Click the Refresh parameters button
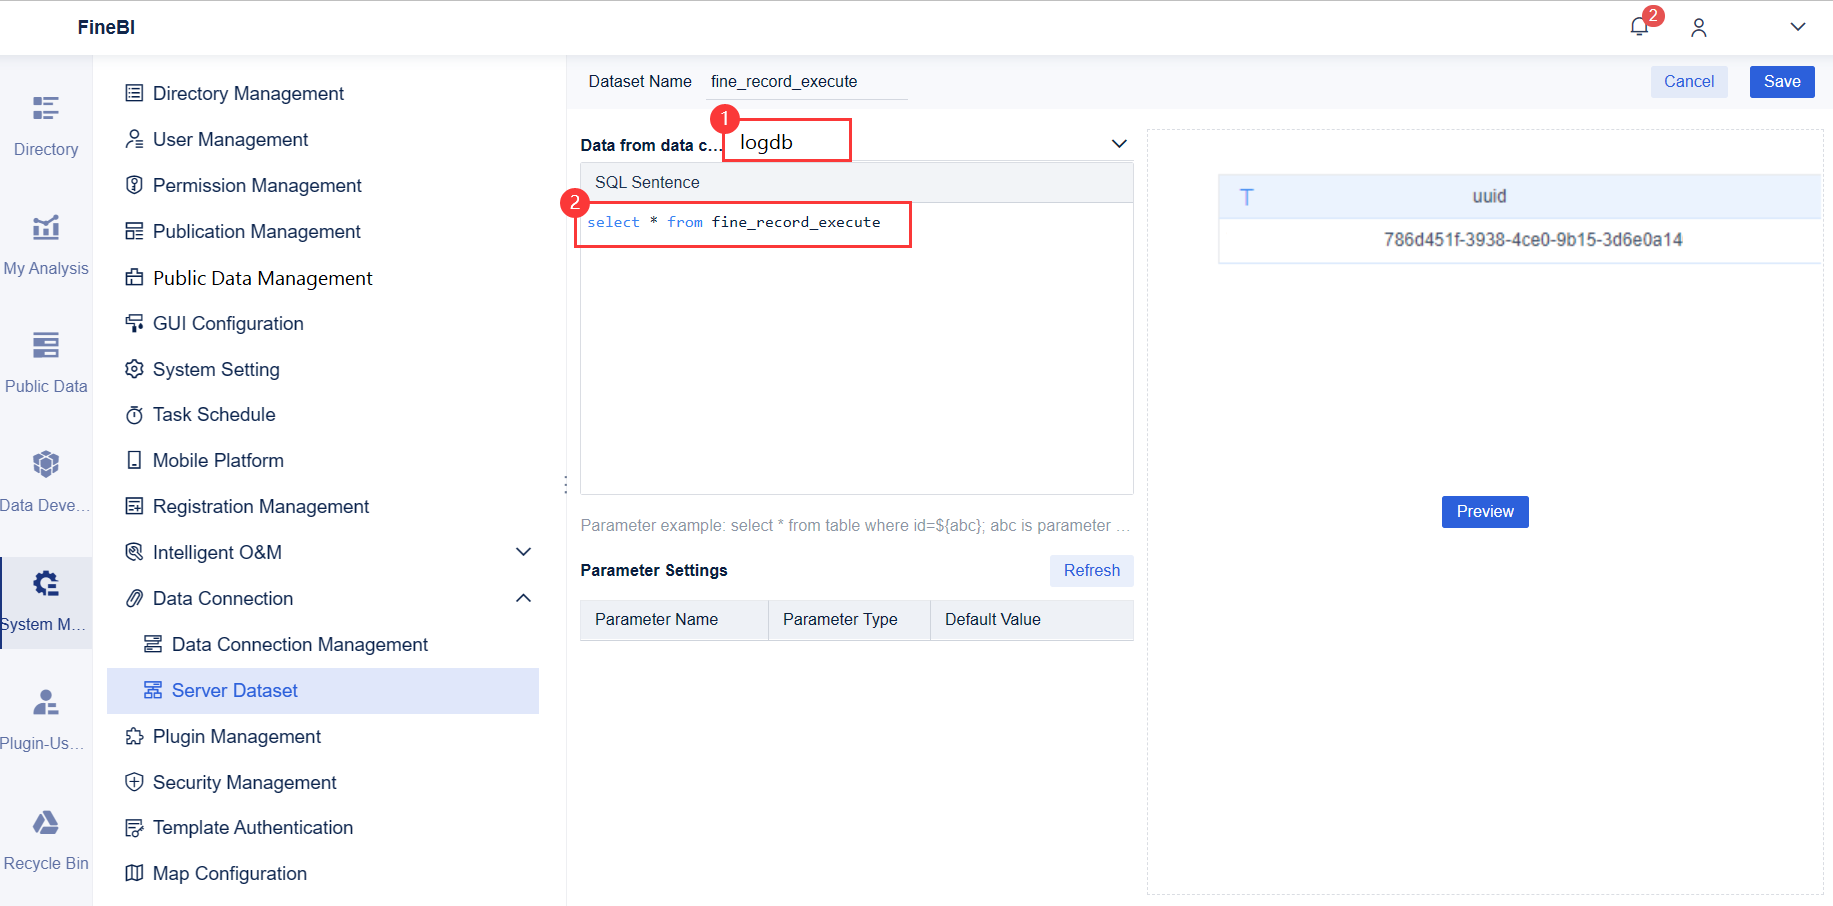The width and height of the screenshot is (1833, 906). click(x=1091, y=571)
